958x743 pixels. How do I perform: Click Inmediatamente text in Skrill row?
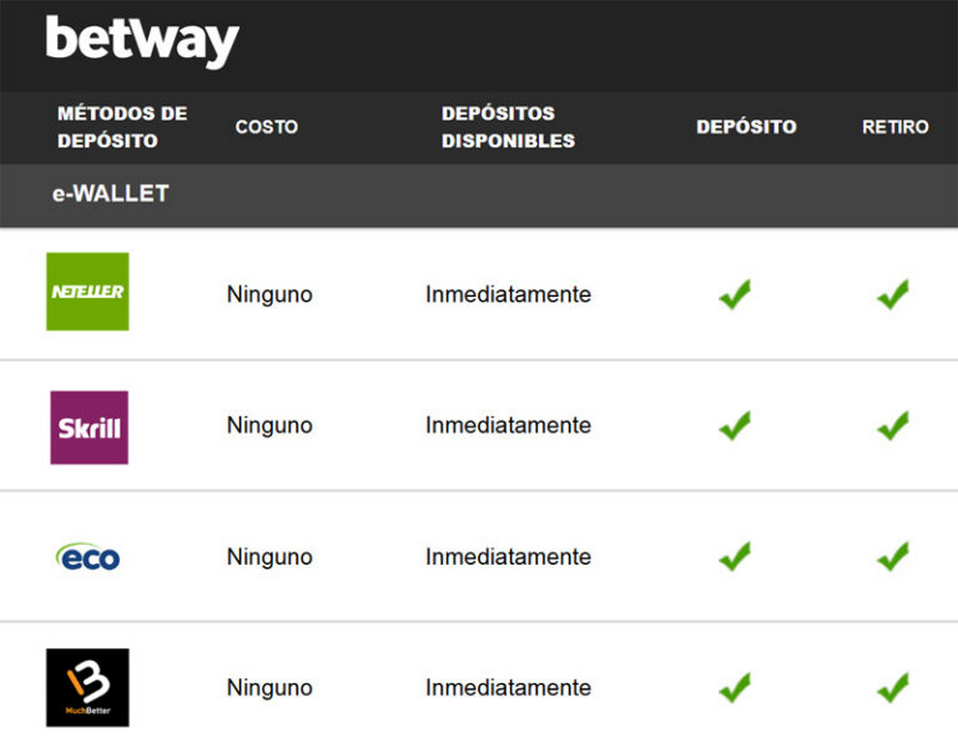click(x=508, y=426)
